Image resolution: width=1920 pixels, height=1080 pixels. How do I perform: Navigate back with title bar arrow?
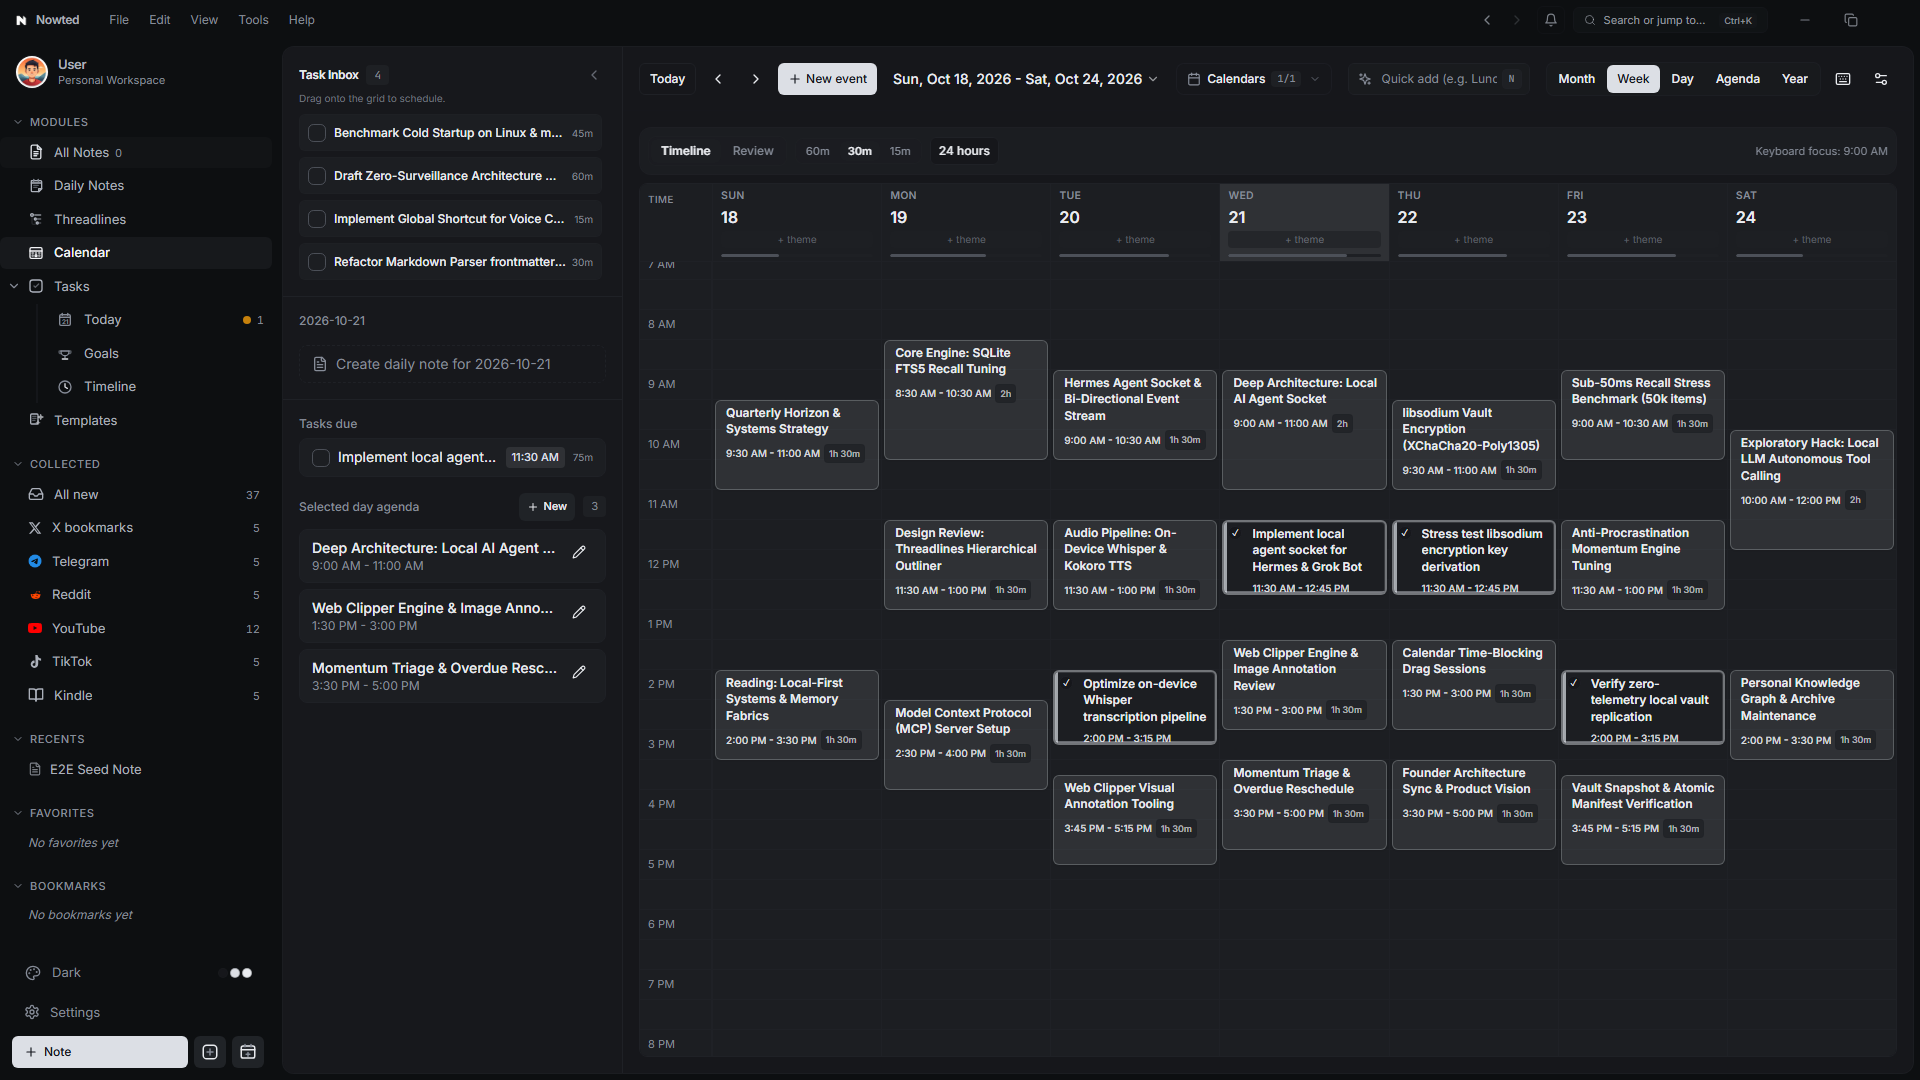click(x=1487, y=20)
